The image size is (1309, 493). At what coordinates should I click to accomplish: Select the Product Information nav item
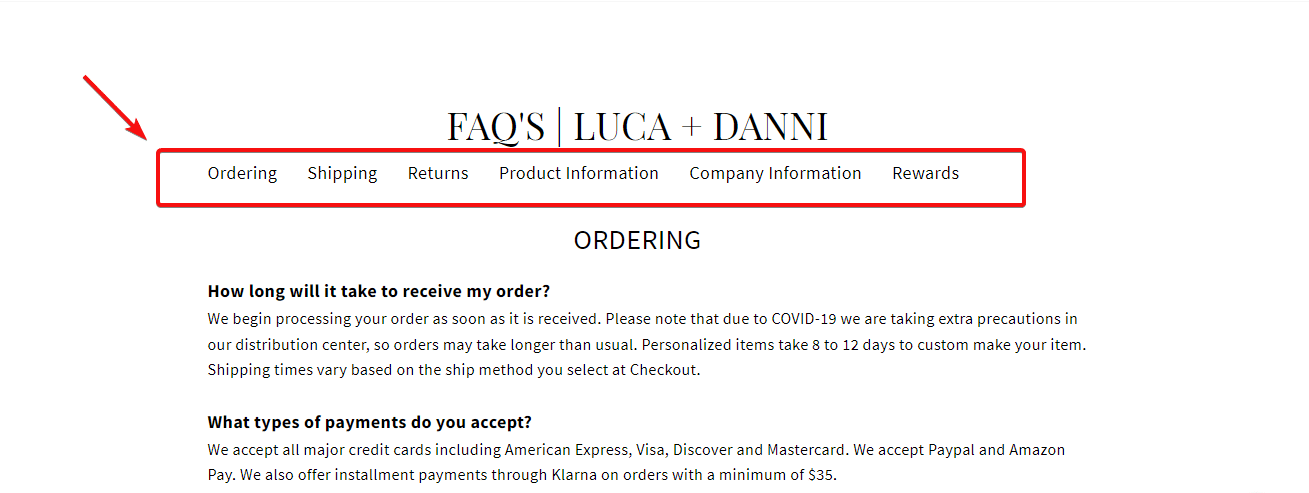pos(579,174)
